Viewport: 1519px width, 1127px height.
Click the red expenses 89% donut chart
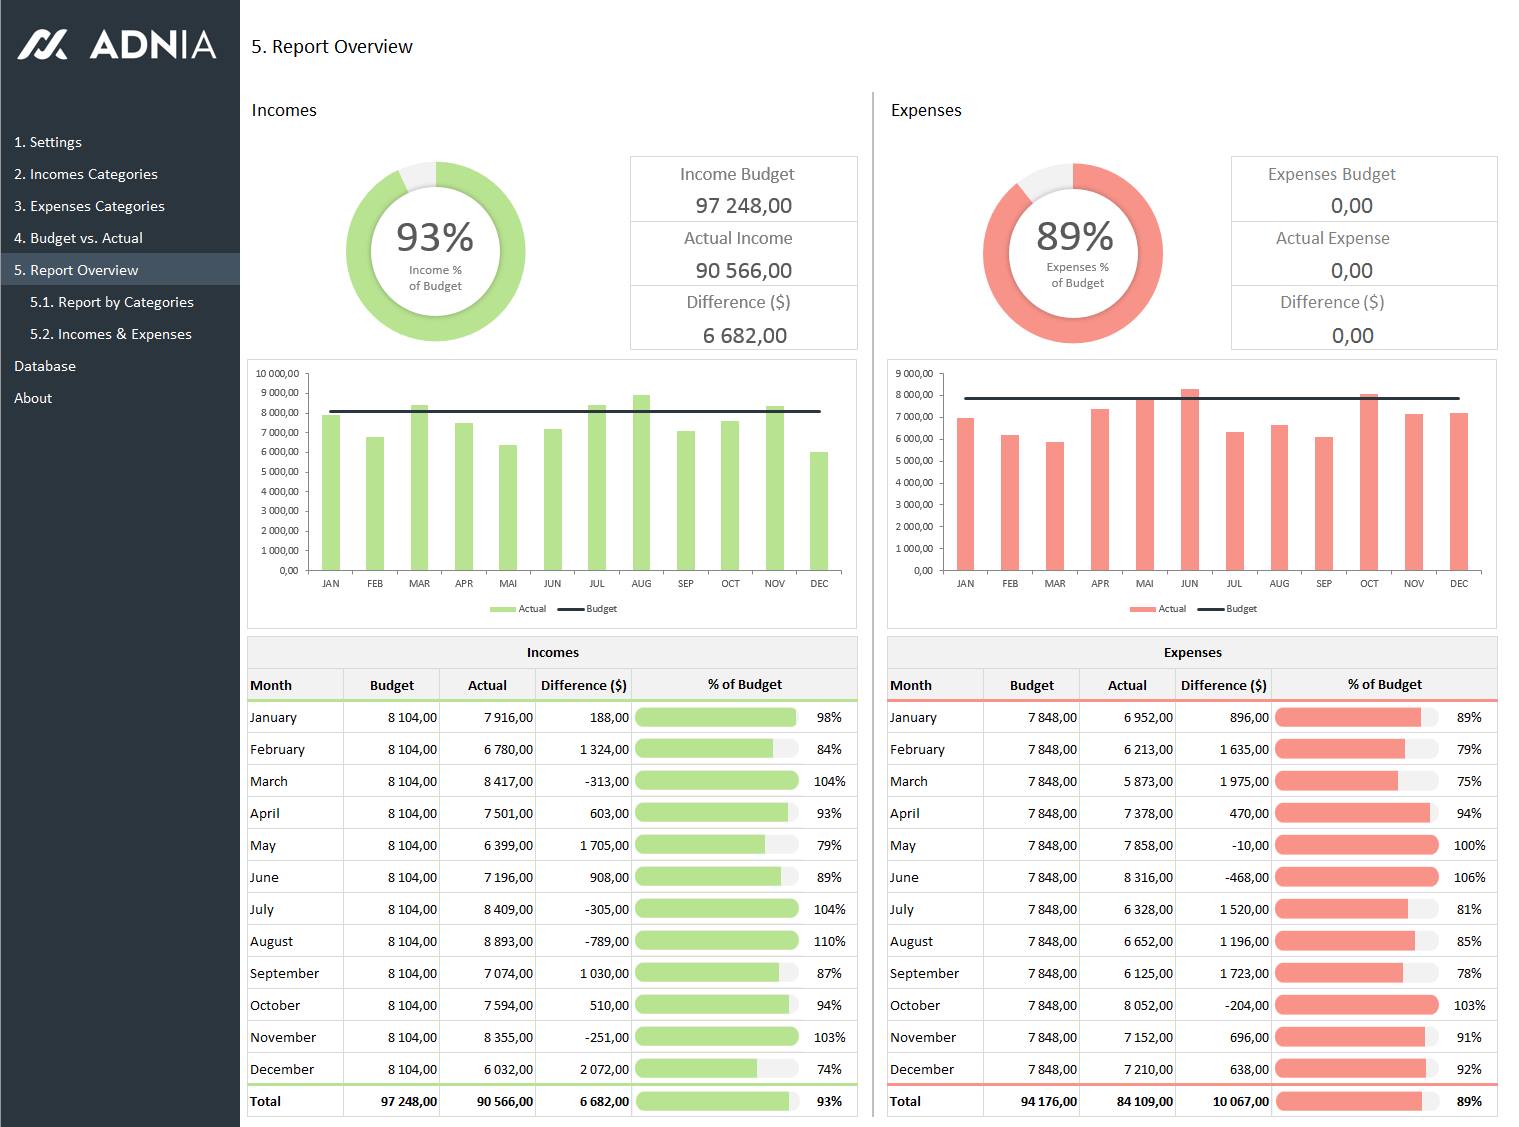coord(1073,253)
